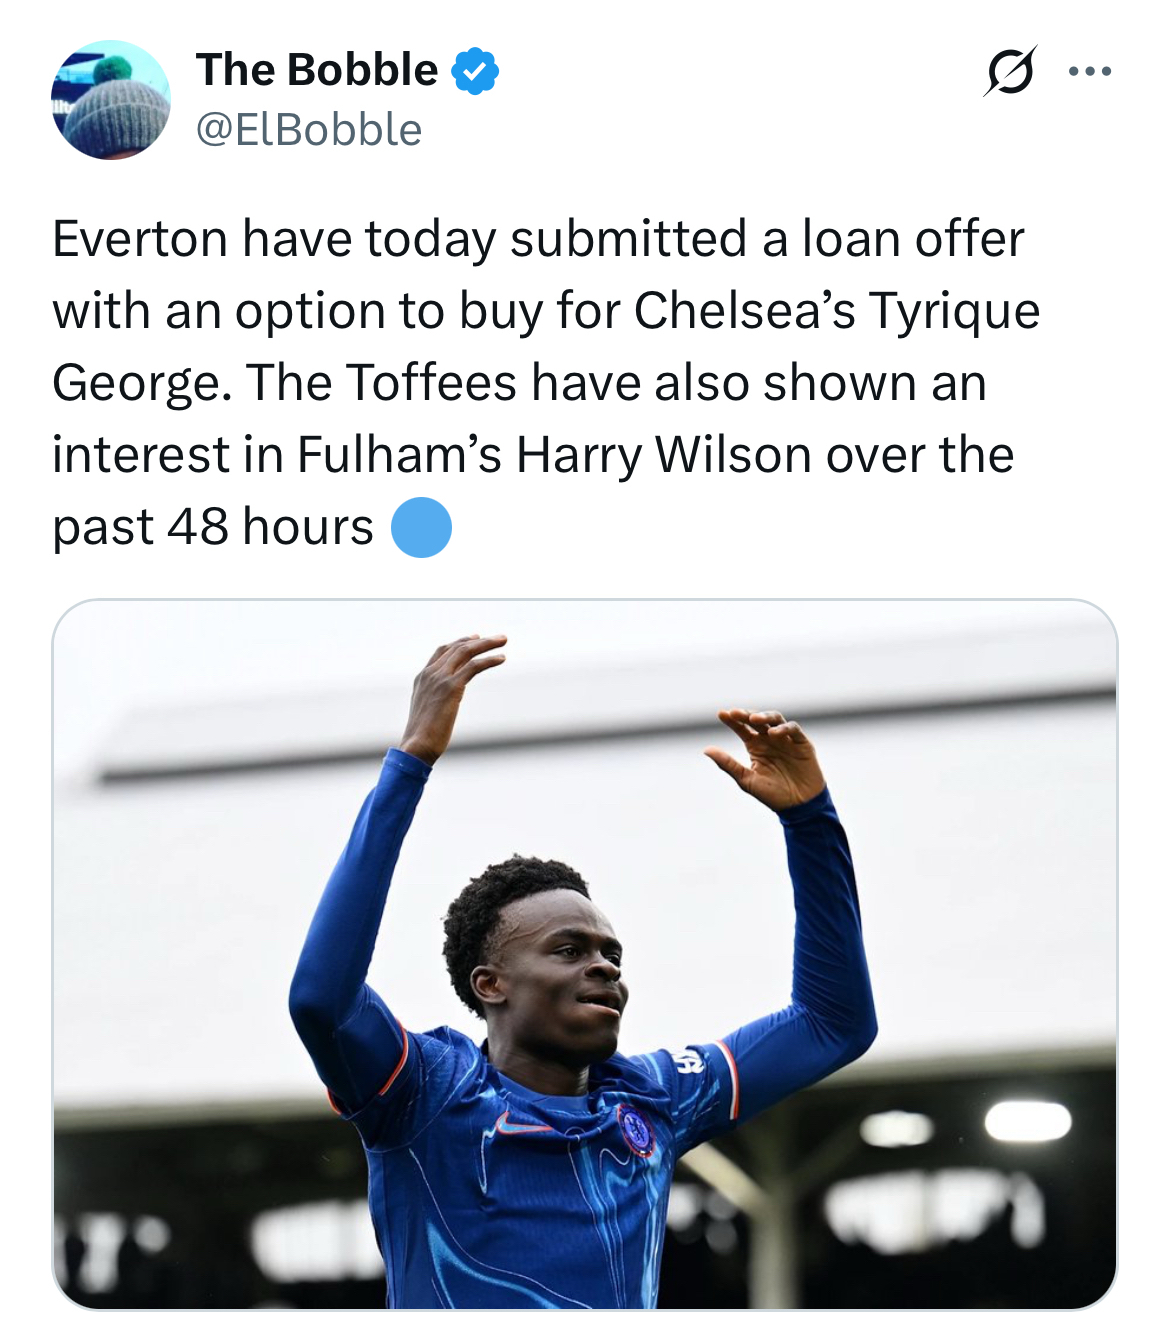Click "loan offer" in the tweet text

pyautogui.click(x=913, y=240)
